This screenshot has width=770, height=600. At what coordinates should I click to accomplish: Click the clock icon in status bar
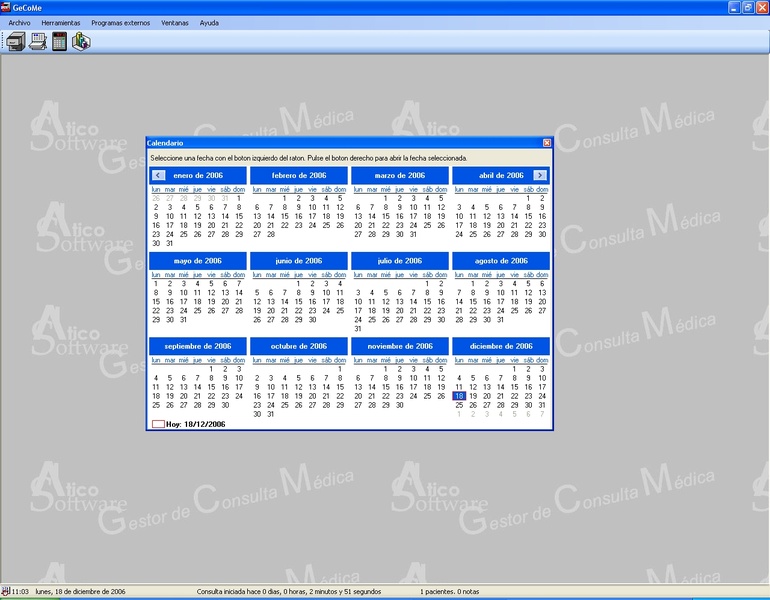coord(5,591)
